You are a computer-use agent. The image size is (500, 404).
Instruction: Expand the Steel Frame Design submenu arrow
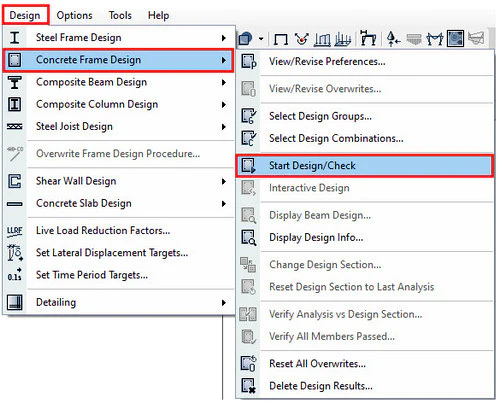point(224,38)
